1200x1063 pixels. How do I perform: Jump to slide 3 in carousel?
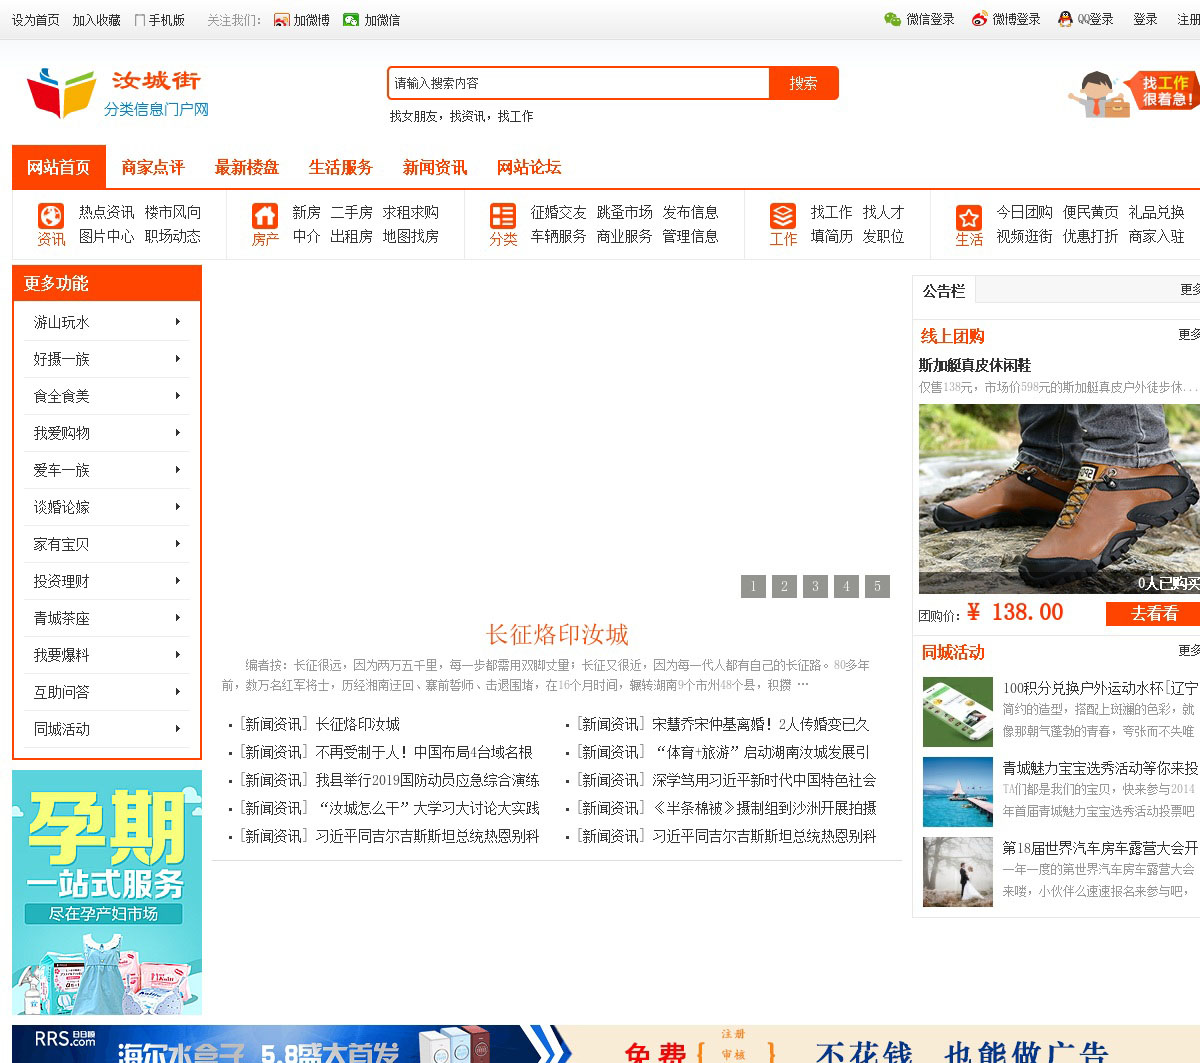(815, 587)
